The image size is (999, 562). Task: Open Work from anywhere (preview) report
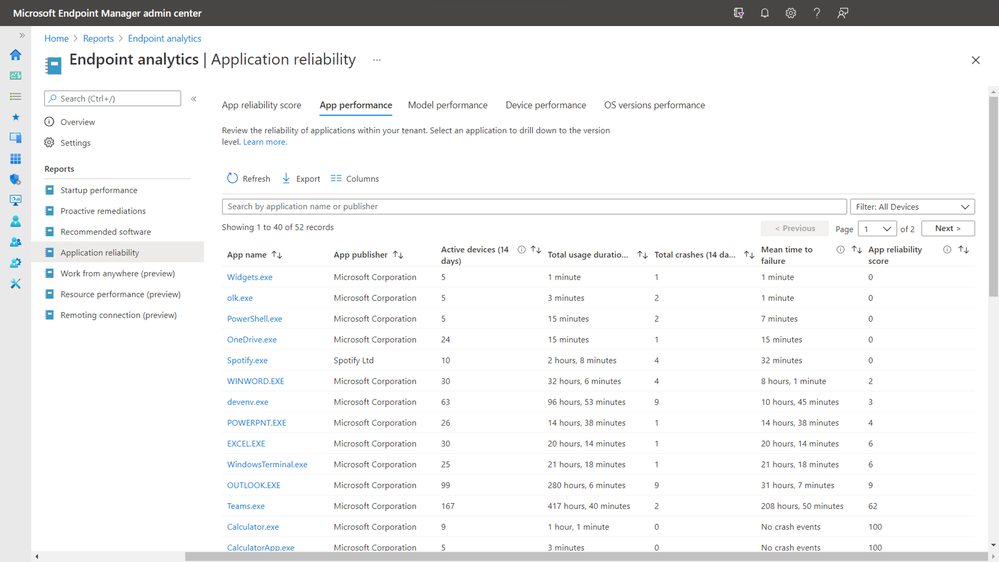pyautogui.click(x=117, y=273)
